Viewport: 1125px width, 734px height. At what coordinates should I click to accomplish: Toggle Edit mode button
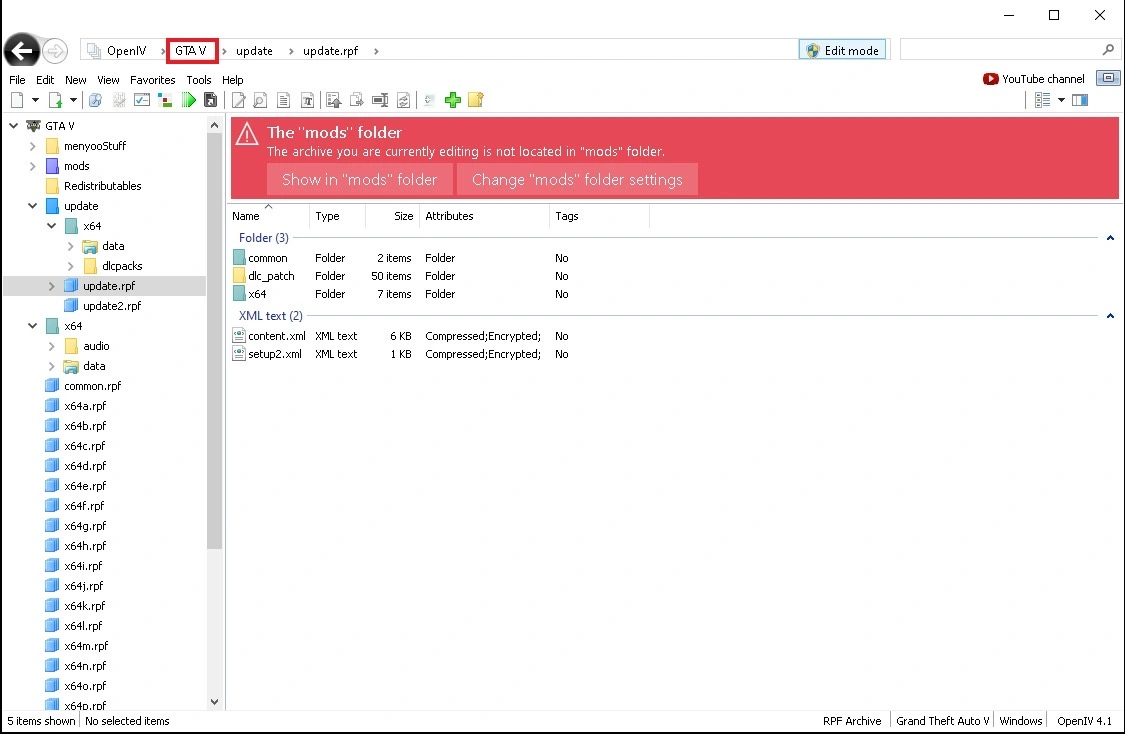(x=843, y=50)
